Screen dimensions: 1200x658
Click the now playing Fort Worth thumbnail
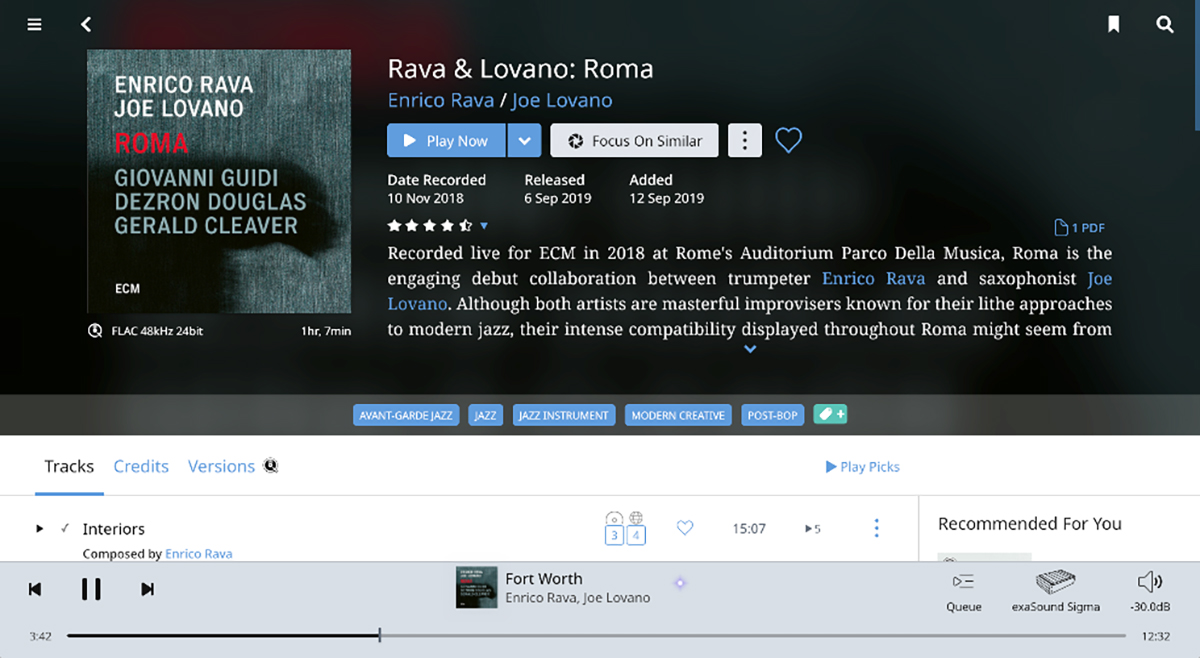476,587
